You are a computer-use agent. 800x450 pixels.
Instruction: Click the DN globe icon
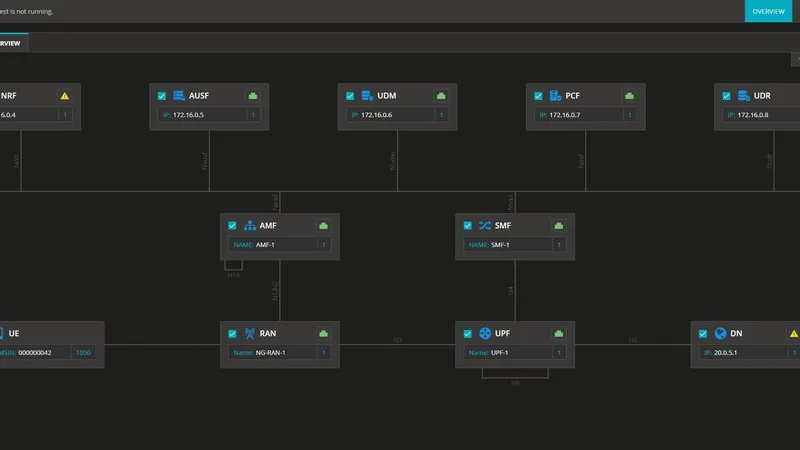click(720, 333)
